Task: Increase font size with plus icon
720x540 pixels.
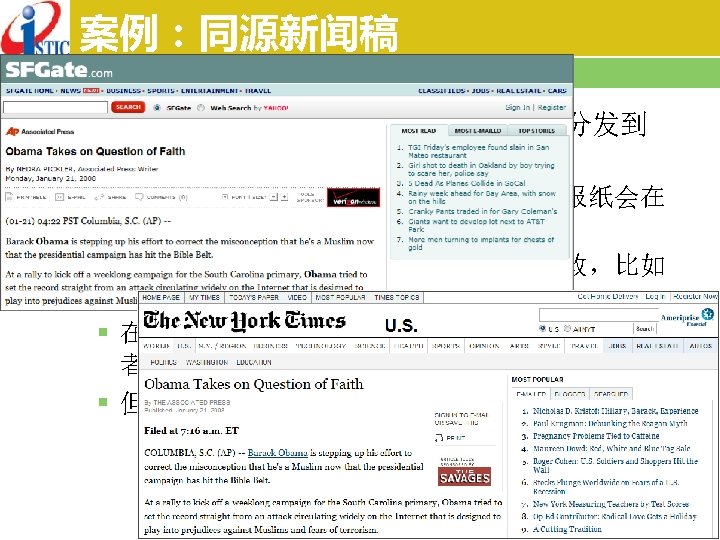Action: 284,197
